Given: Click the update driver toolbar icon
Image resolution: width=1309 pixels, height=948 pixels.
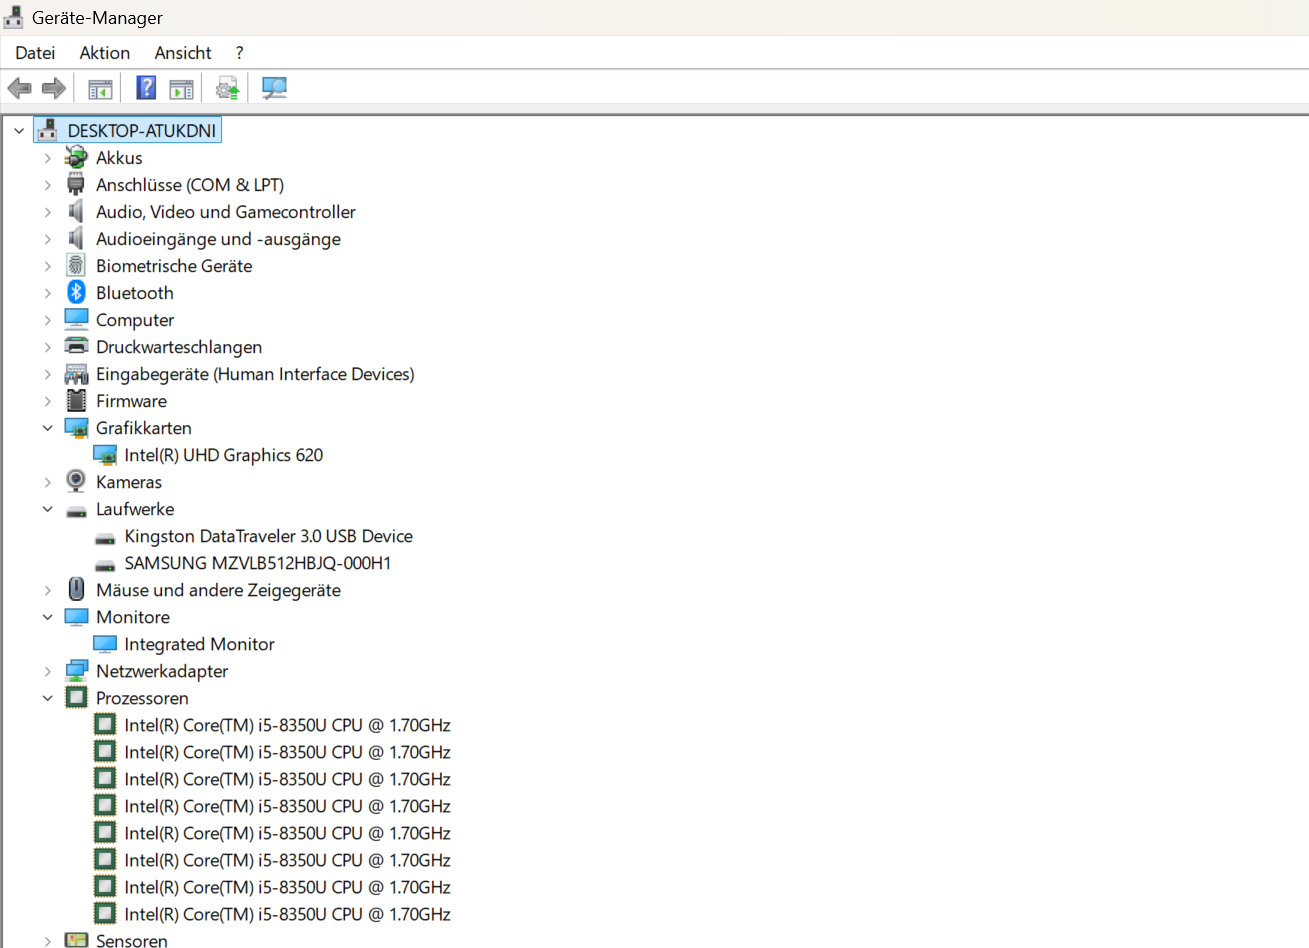Looking at the screenshot, I should (x=228, y=89).
